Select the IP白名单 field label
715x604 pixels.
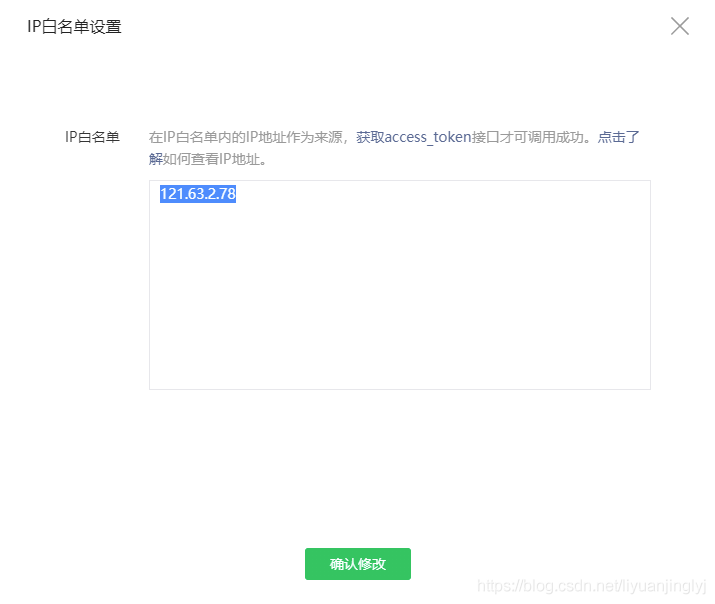[x=92, y=137]
